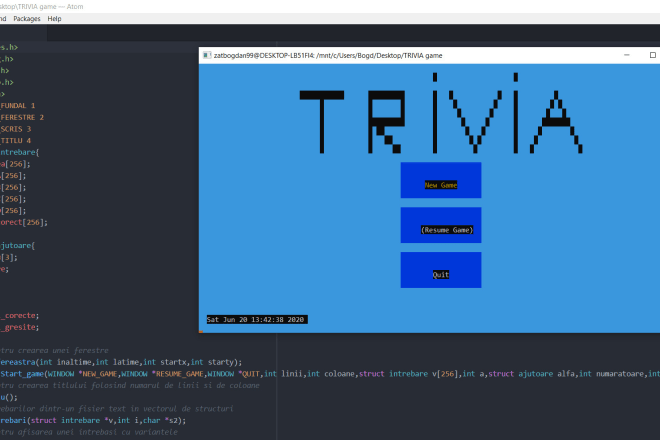Click the 'ereastra(int inaltime' function line

(121, 362)
